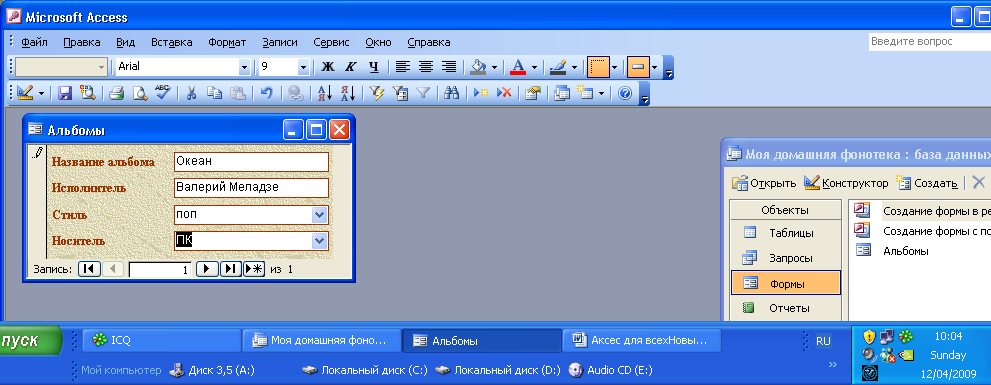Screen dimensions: 991x385
Task: Expand font color dropdown arrow
Action: (x=534, y=66)
